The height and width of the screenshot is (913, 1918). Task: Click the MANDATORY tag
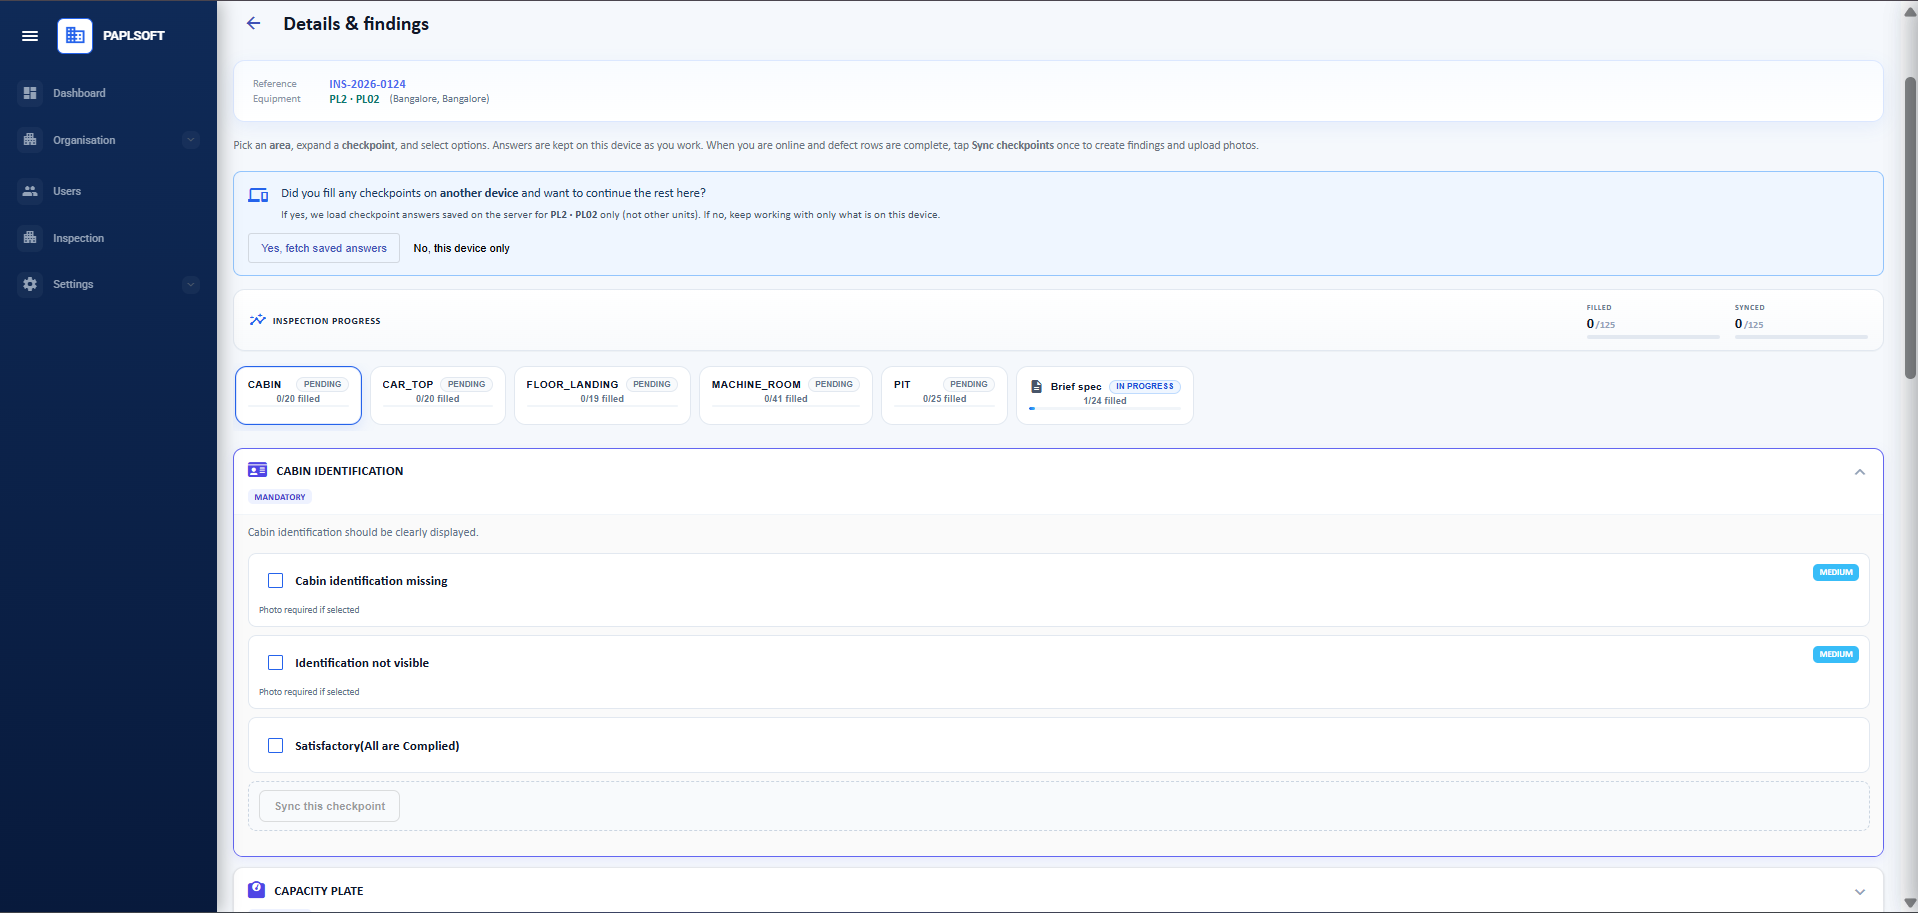point(280,497)
